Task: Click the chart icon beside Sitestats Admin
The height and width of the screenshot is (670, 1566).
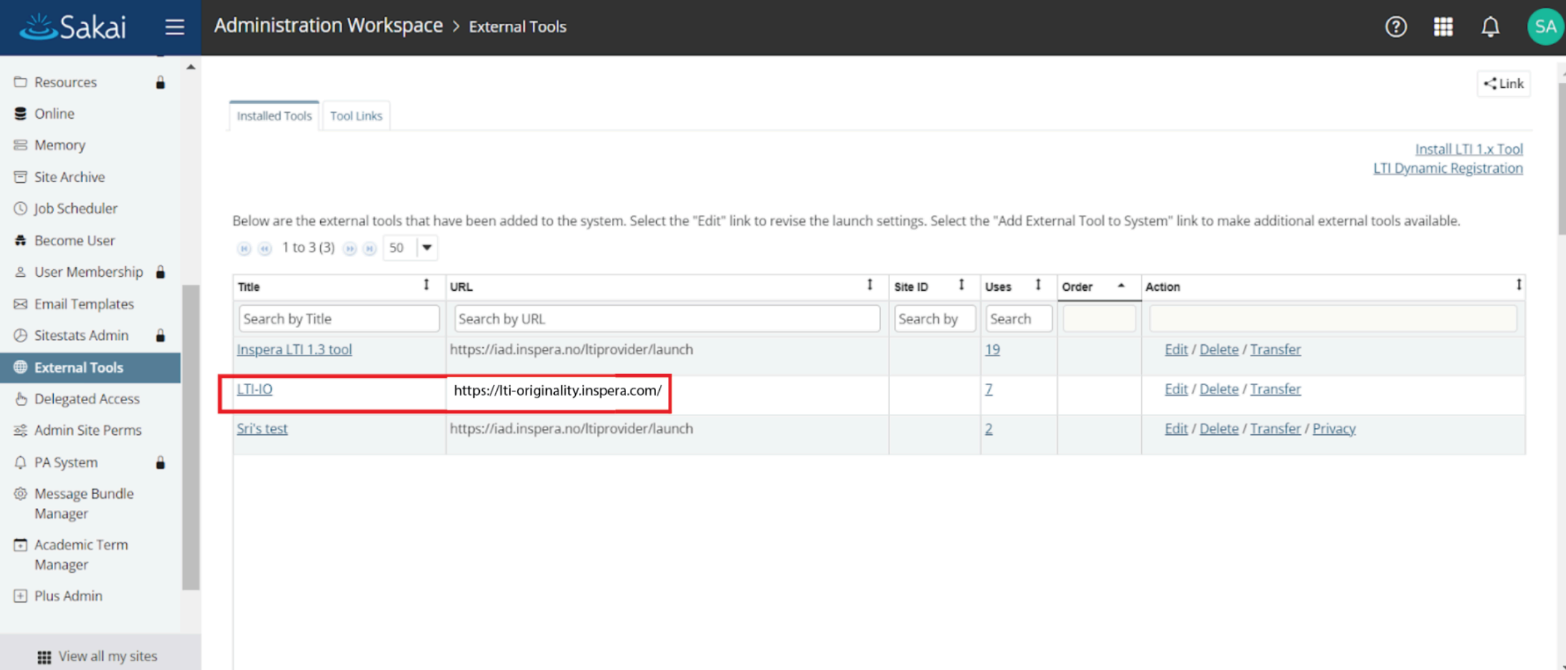Action: pos(20,336)
